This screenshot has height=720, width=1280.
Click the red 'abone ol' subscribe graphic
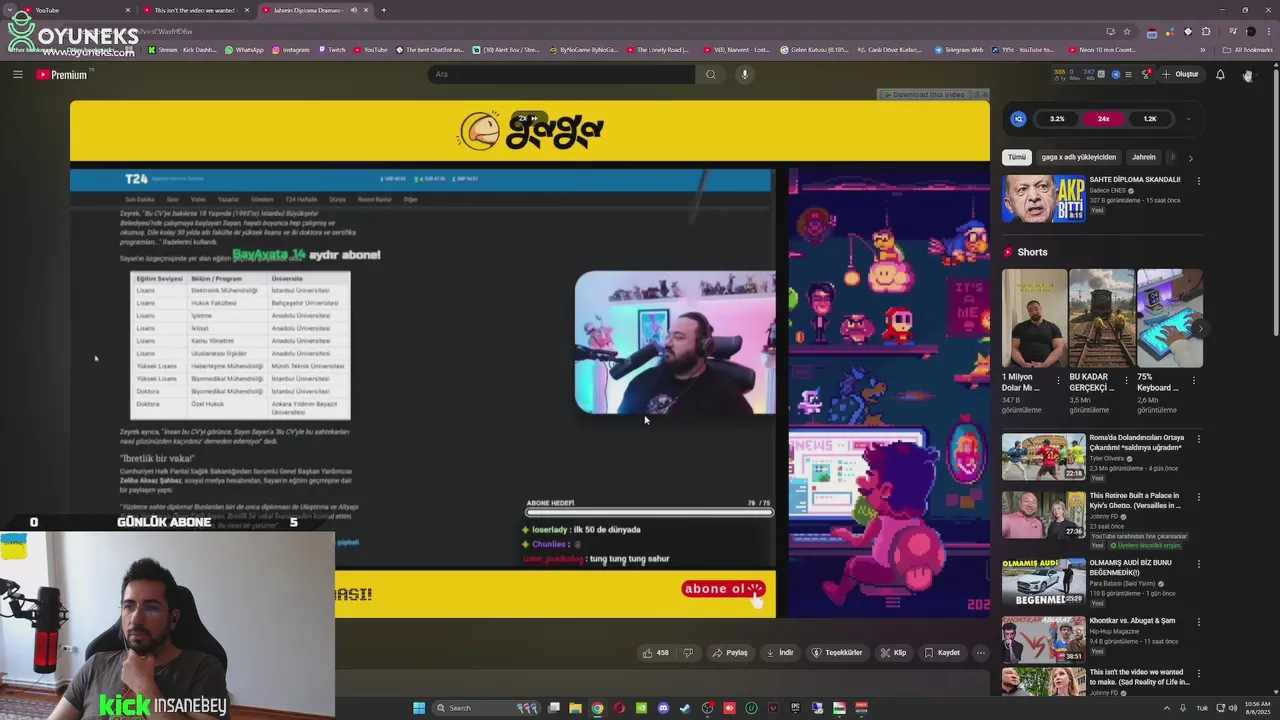click(723, 589)
